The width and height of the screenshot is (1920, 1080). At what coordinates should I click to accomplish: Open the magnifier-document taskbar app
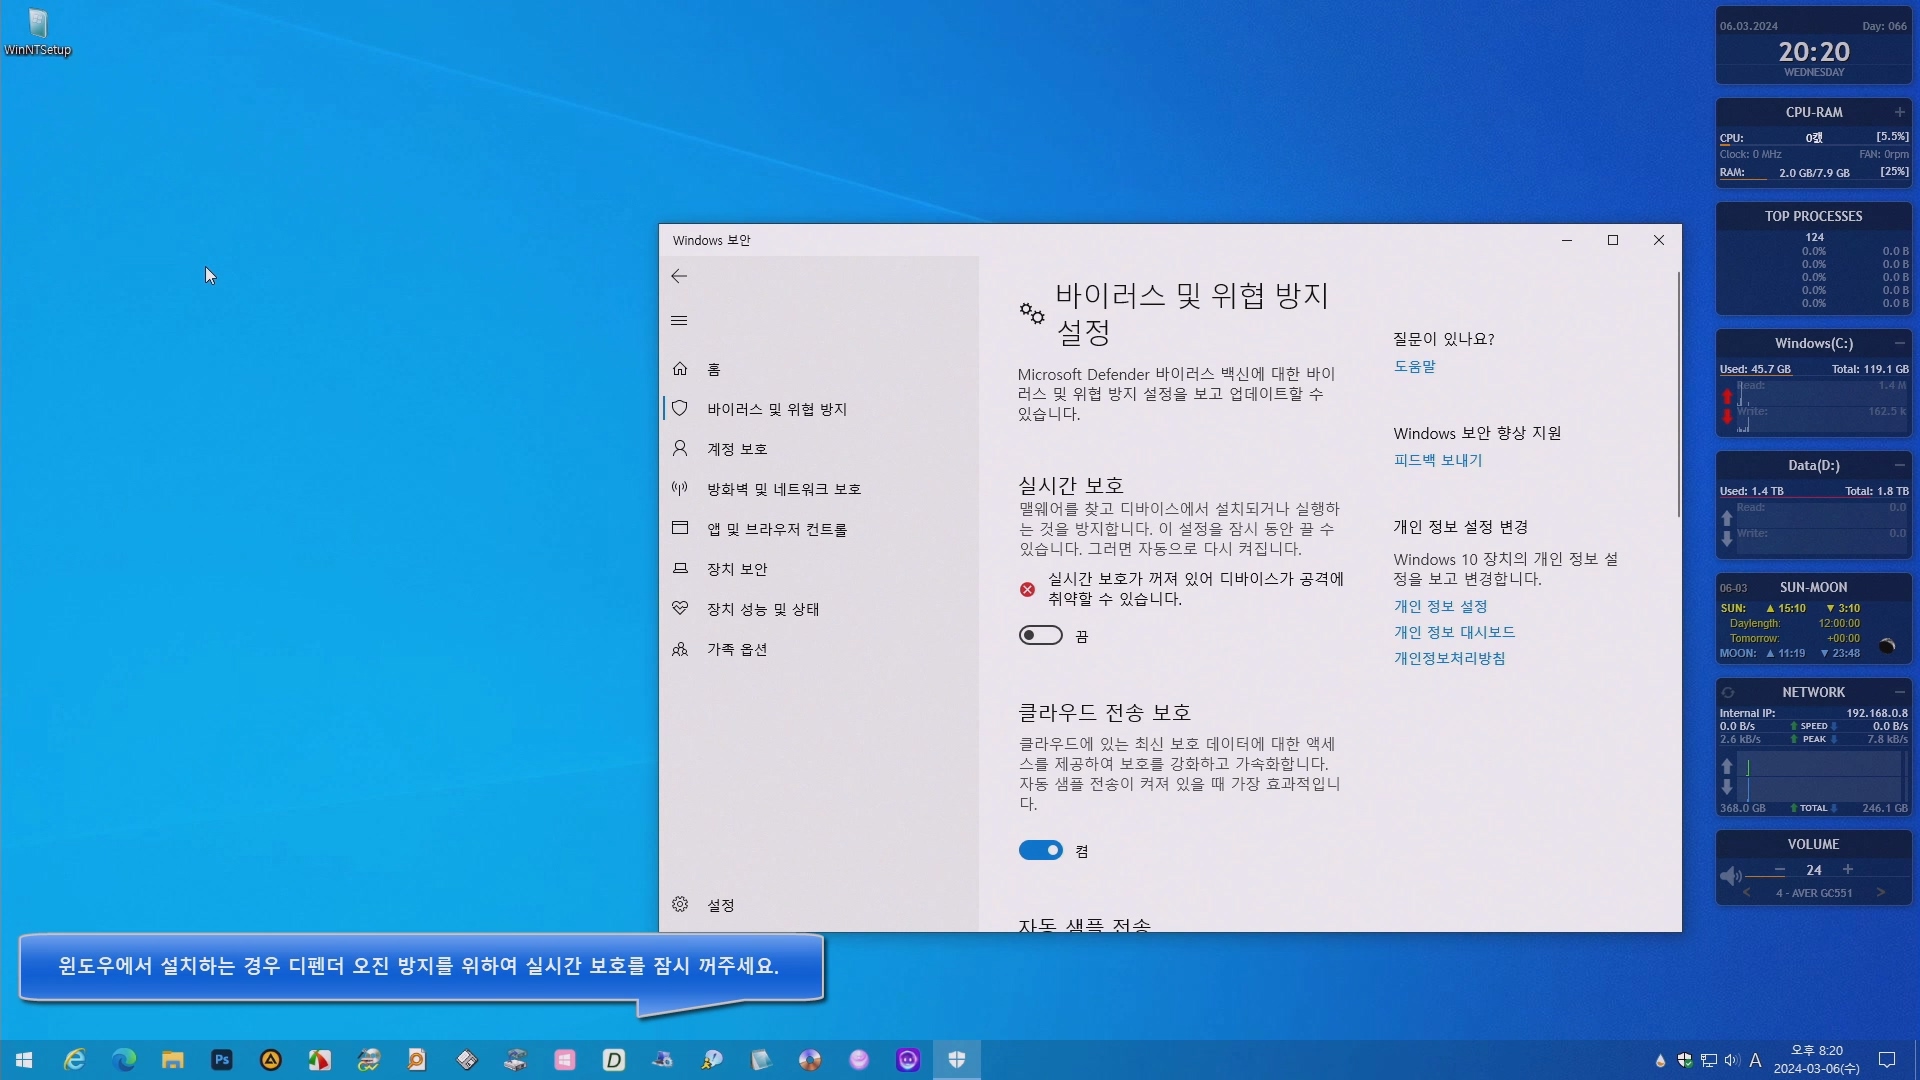coord(417,1060)
